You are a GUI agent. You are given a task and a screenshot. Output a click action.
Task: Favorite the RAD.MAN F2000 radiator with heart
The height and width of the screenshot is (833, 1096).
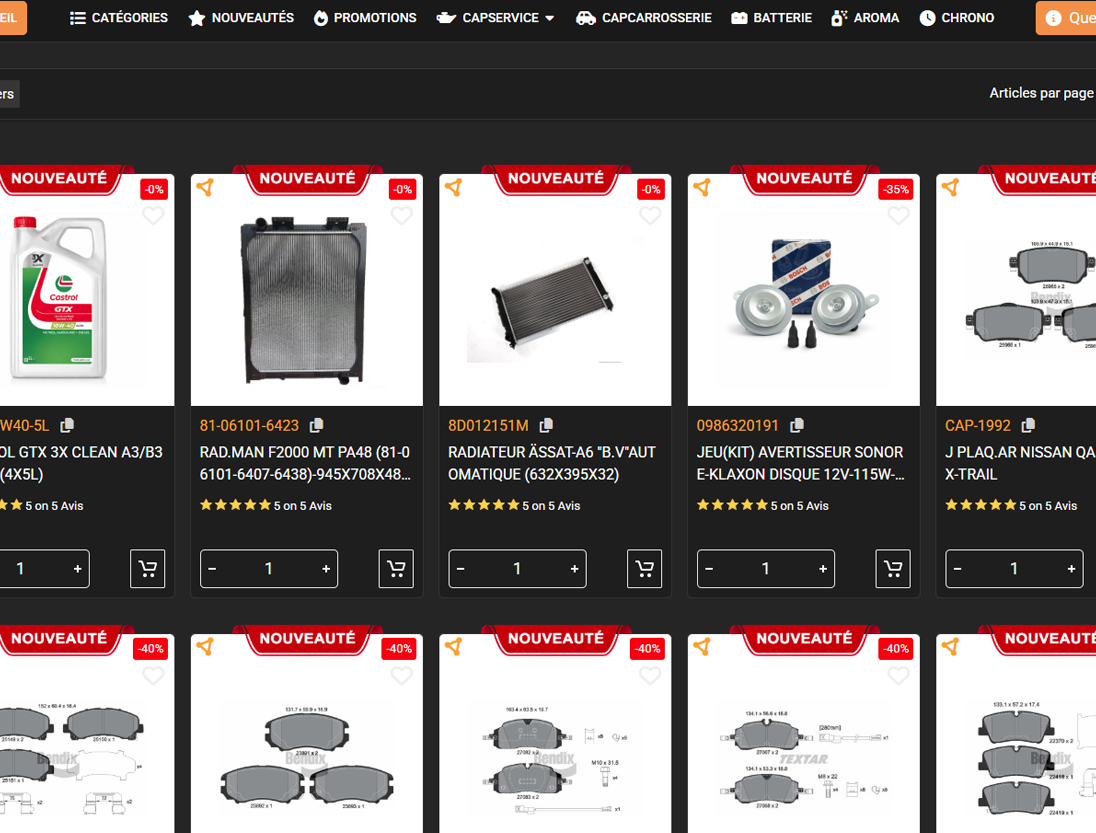click(401, 216)
